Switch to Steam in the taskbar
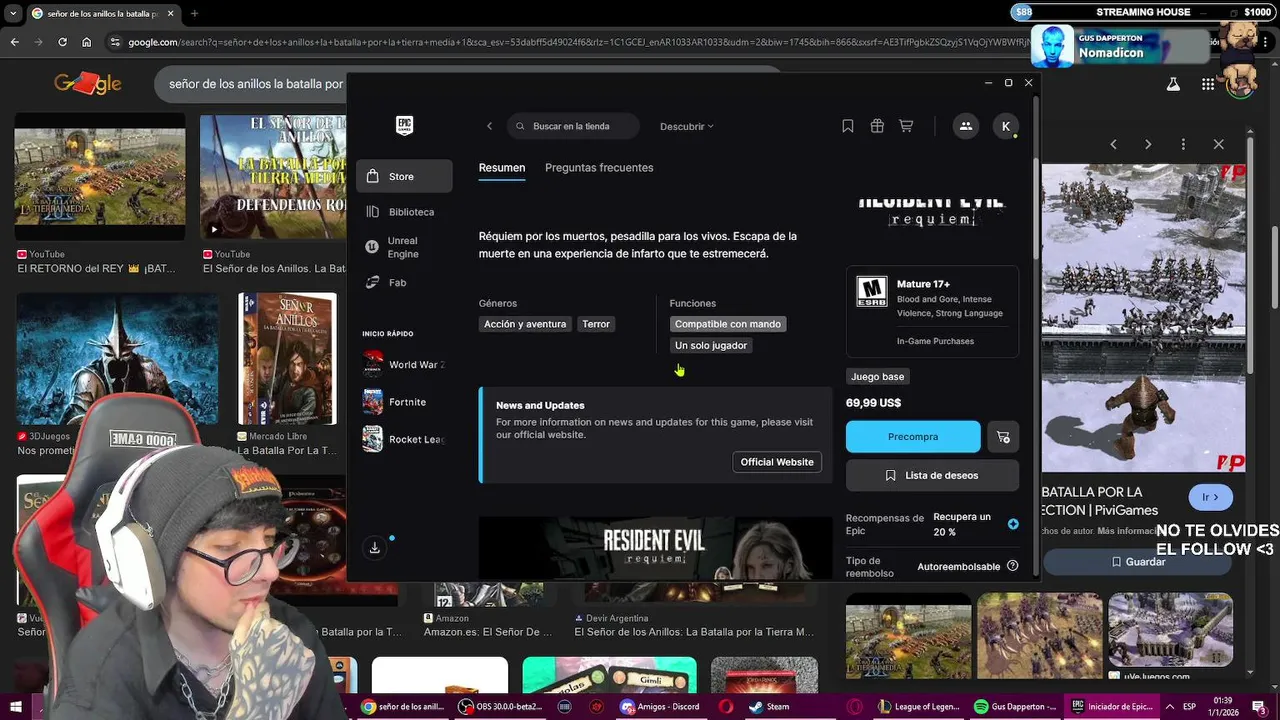The height and width of the screenshot is (720, 1280). tap(770, 707)
